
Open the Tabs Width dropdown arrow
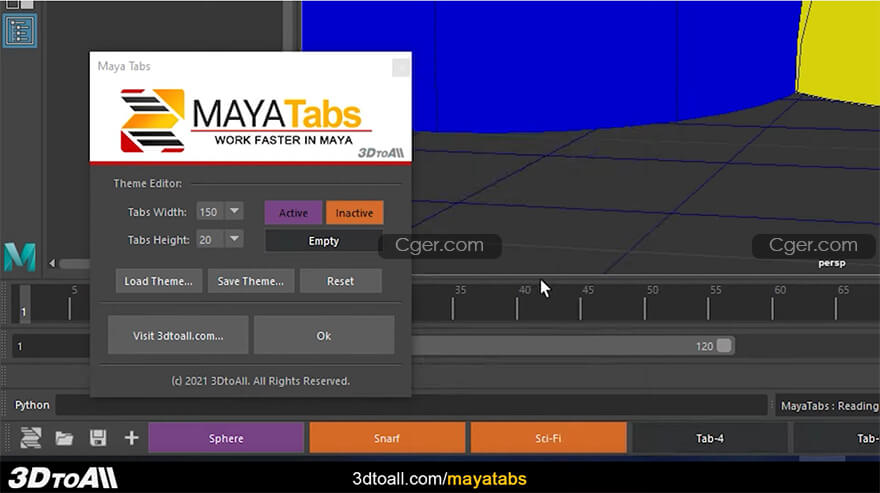tap(234, 212)
